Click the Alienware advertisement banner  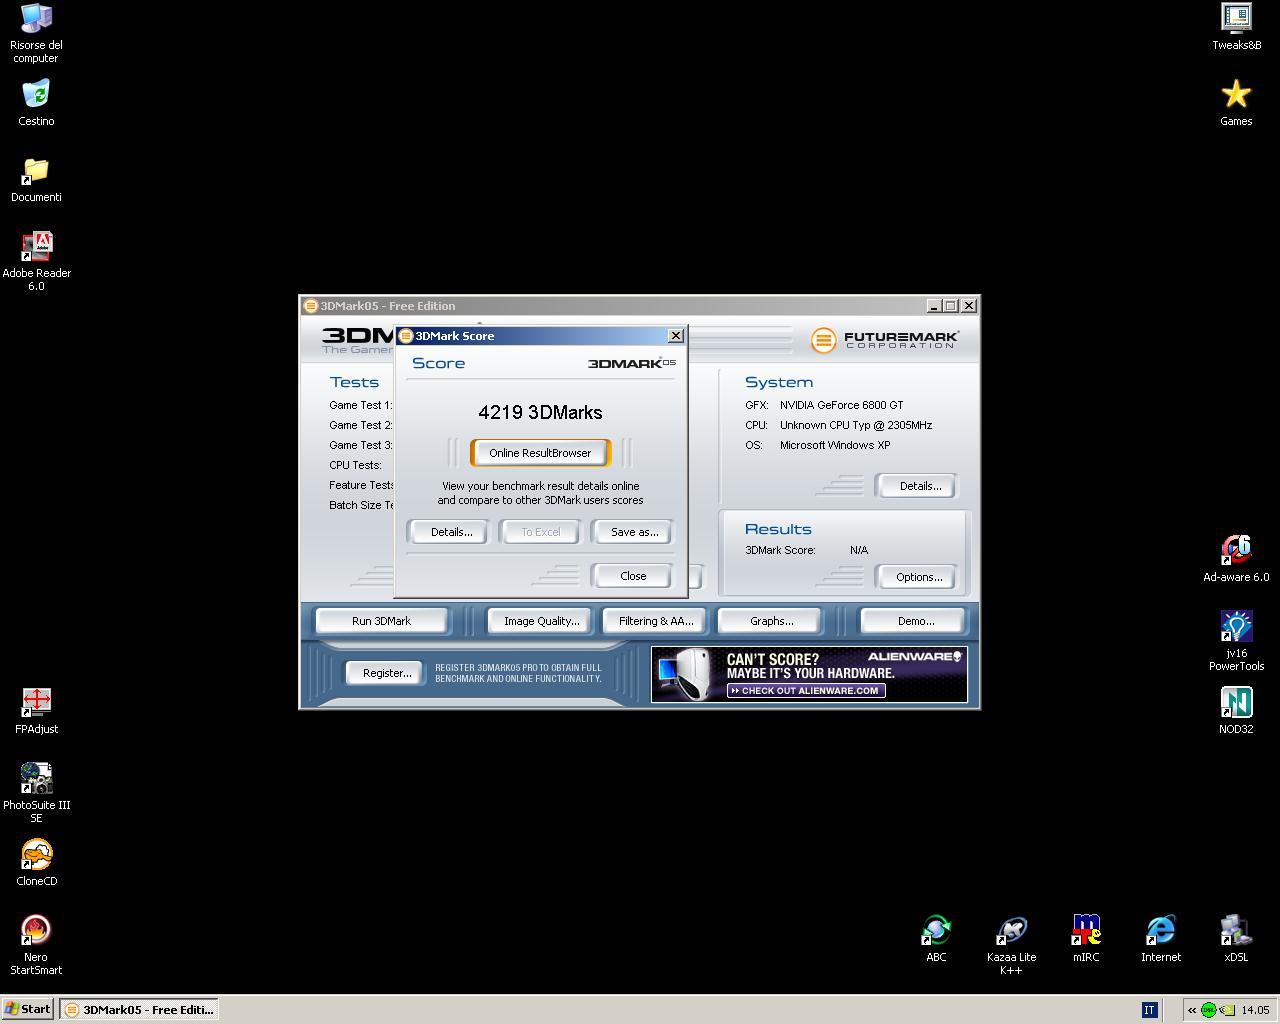(x=809, y=674)
